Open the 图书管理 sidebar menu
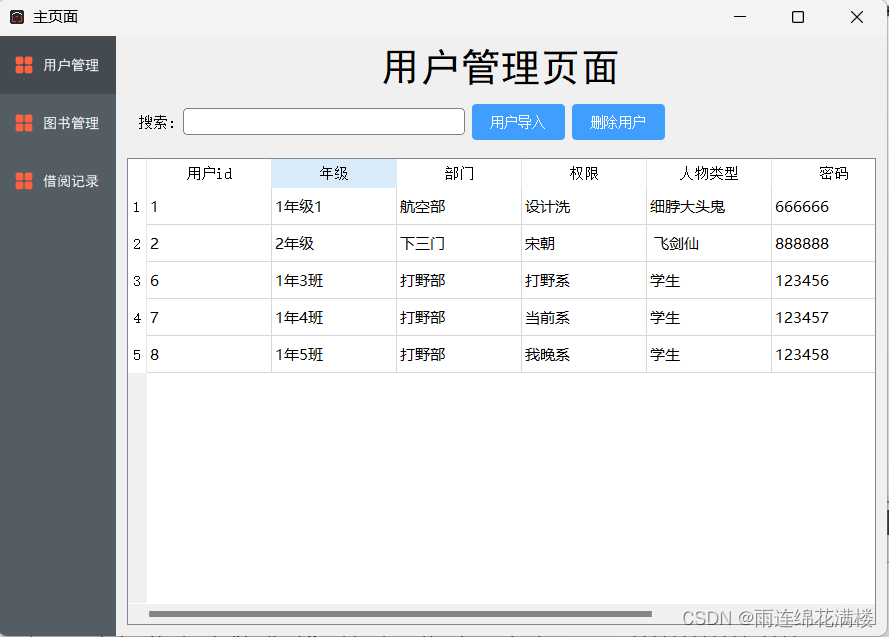 point(58,123)
